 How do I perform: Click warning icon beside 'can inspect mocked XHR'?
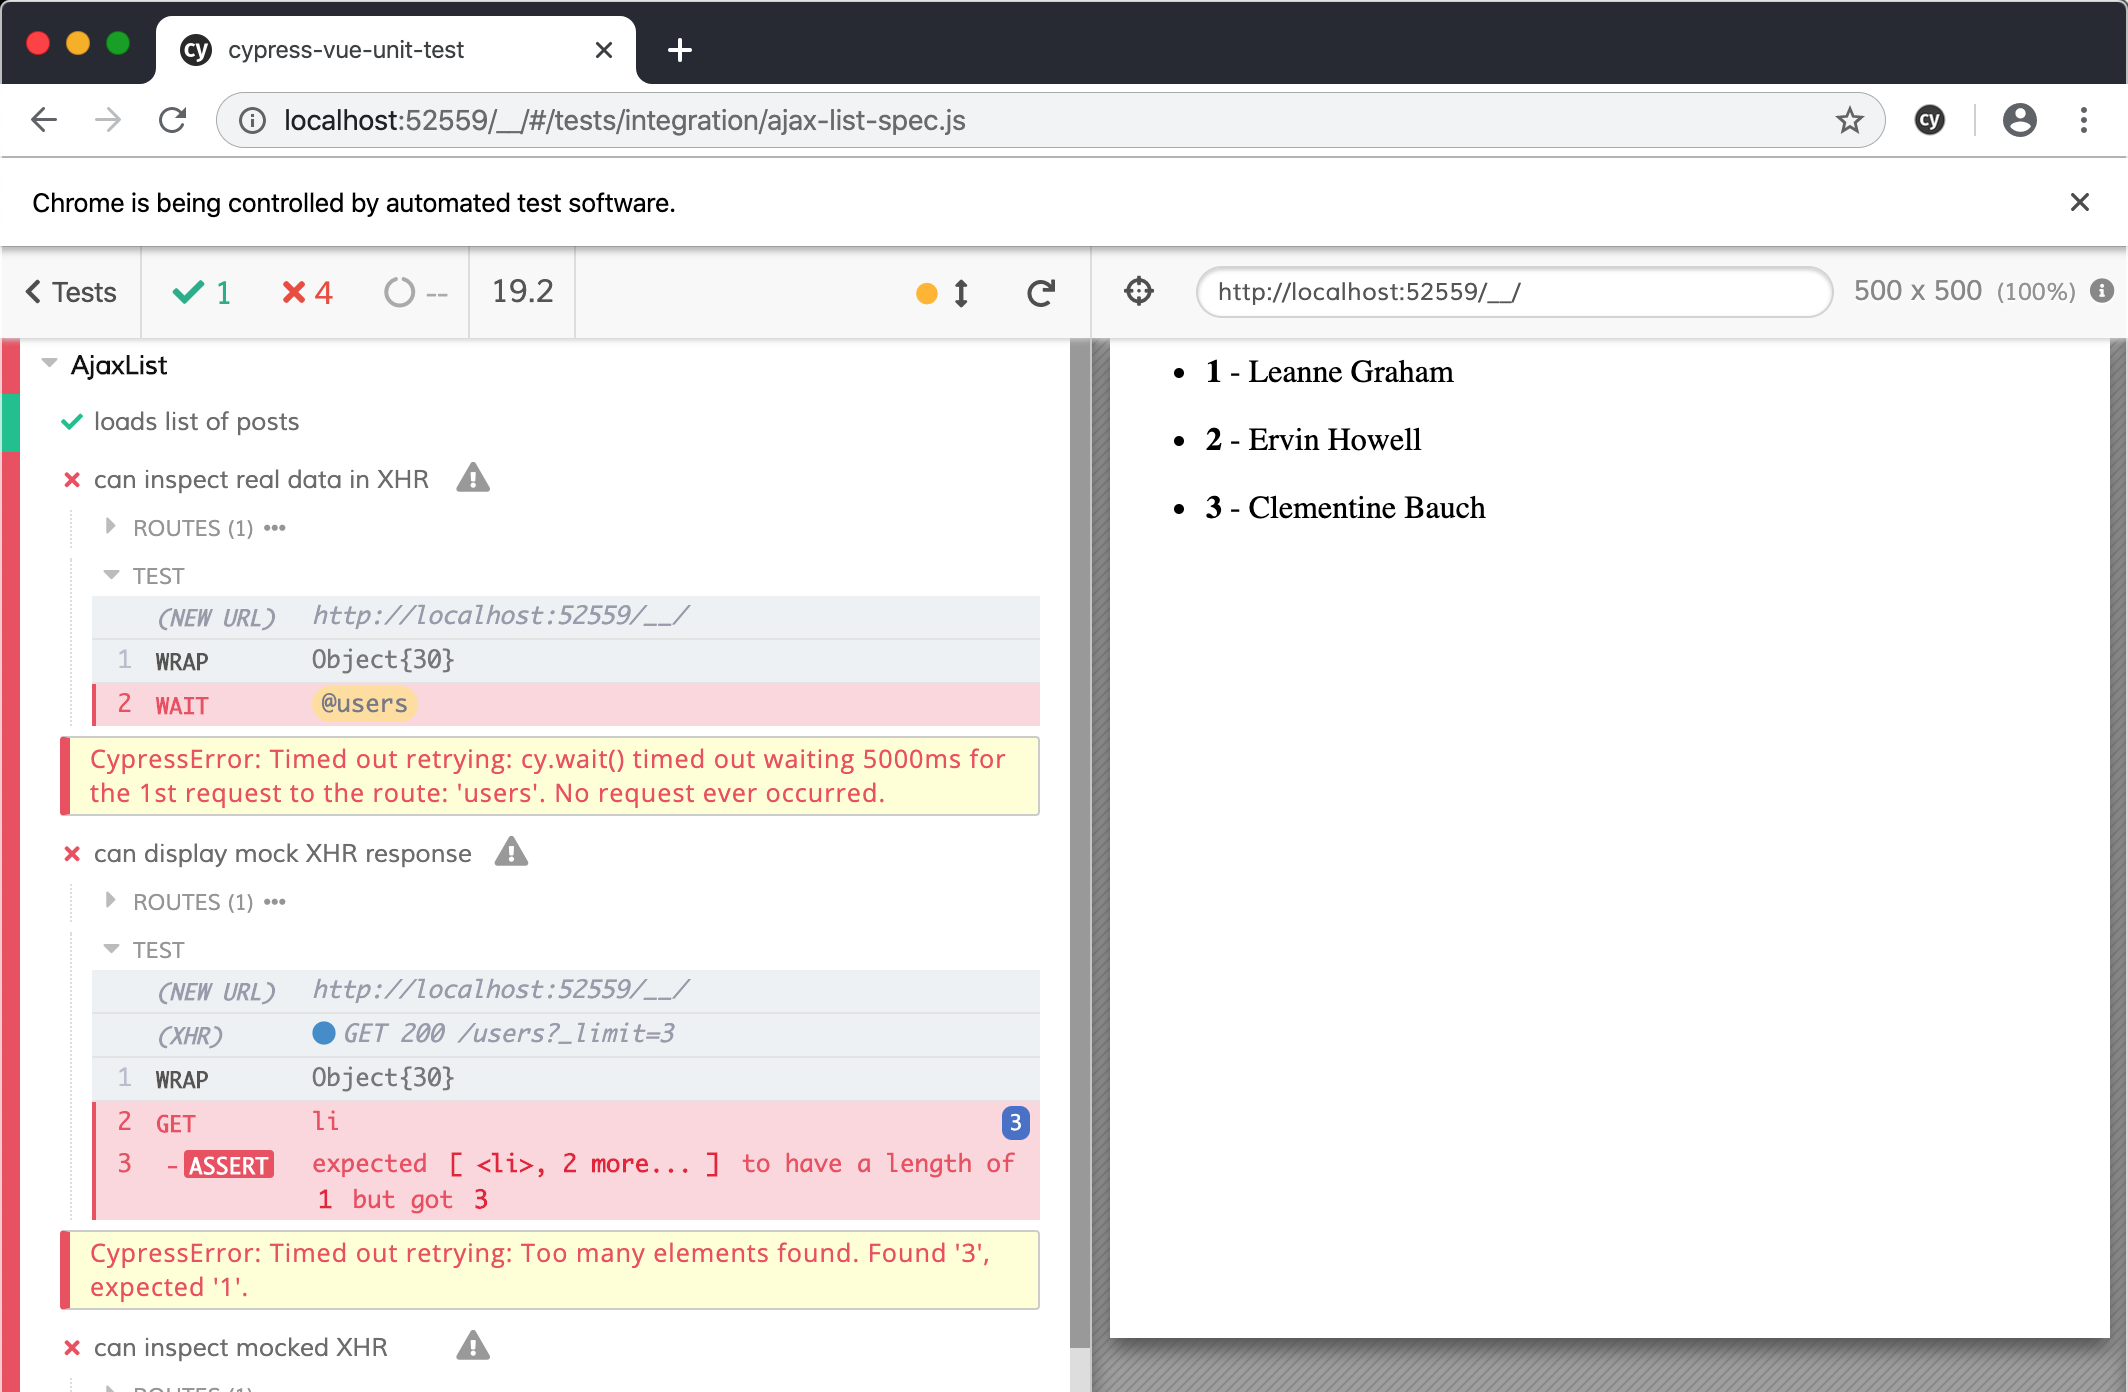473,1346
